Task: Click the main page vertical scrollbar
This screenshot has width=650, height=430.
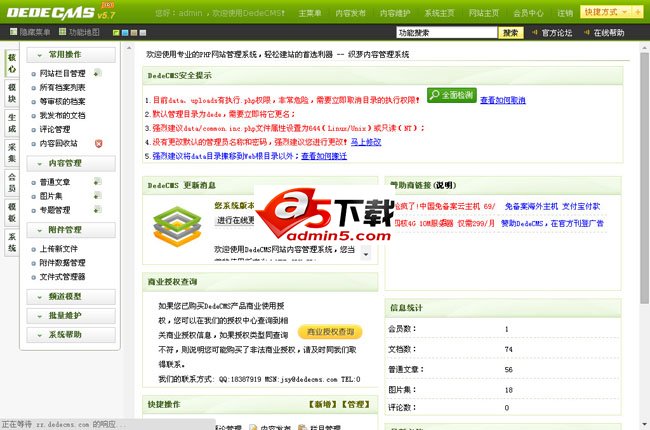Action: pos(645,178)
